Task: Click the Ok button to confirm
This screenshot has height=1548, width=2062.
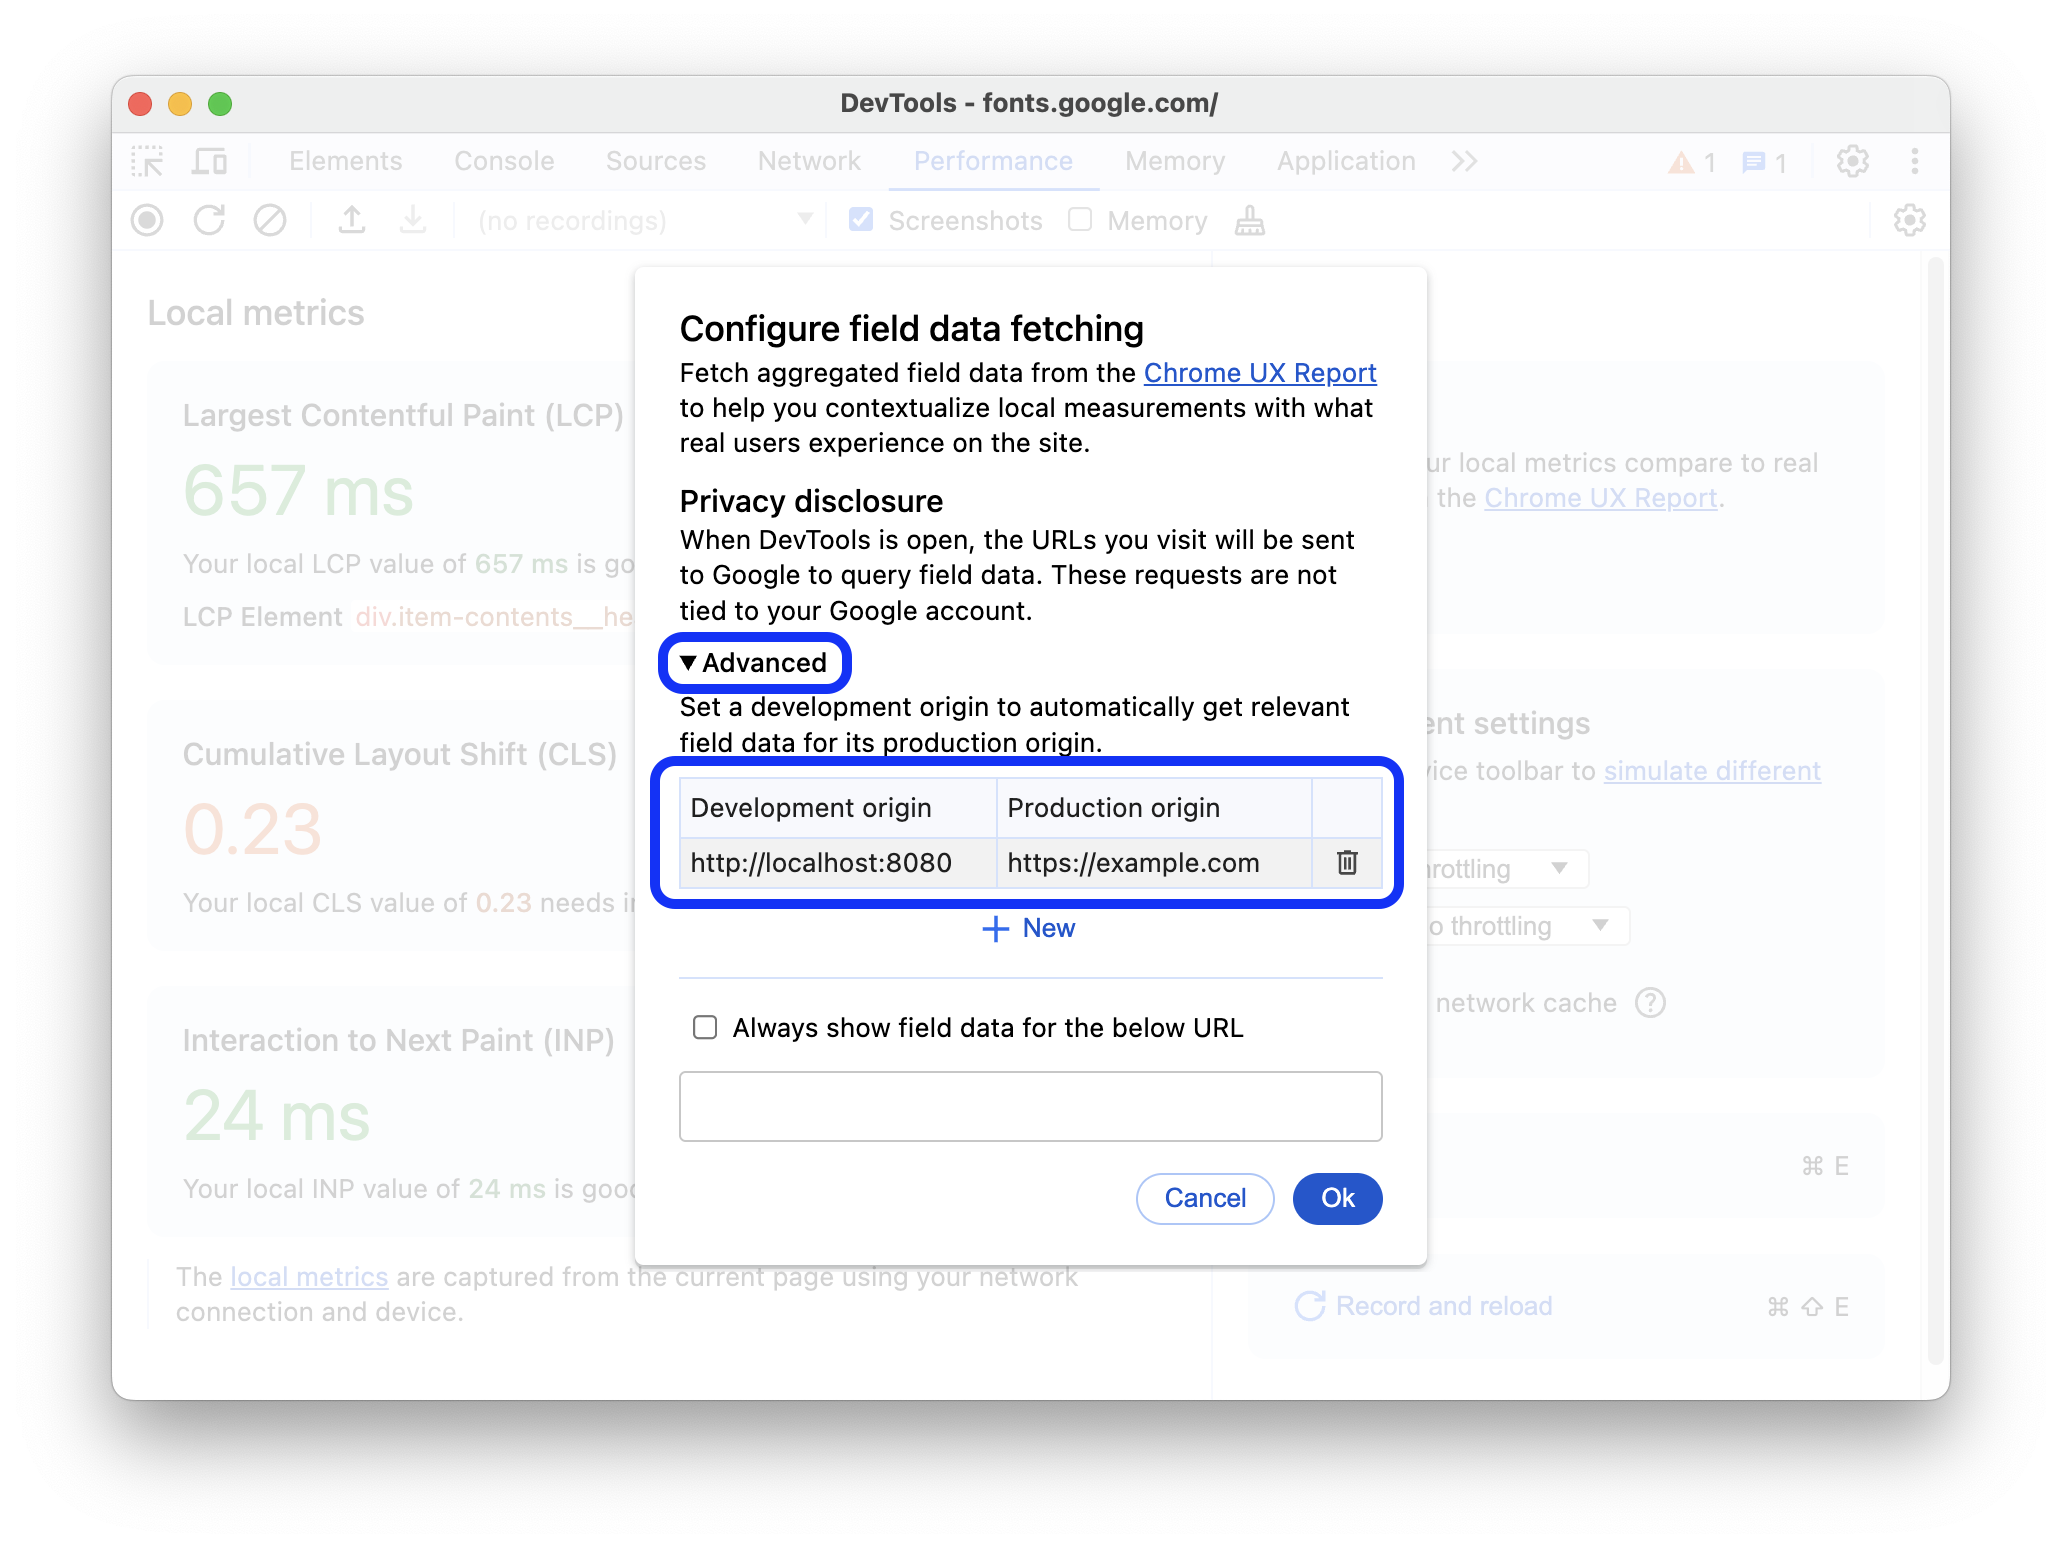Action: pyautogui.click(x=1337, y=1198)
